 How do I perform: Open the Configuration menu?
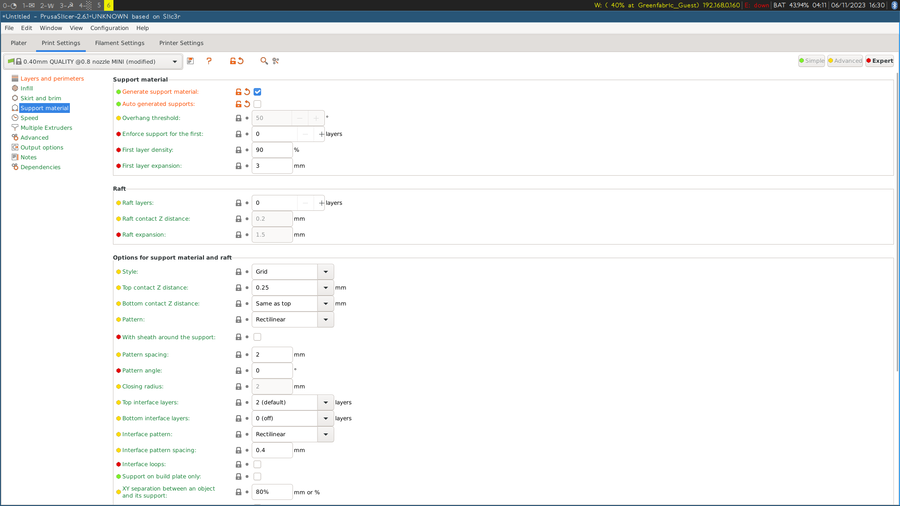(109, 28)
